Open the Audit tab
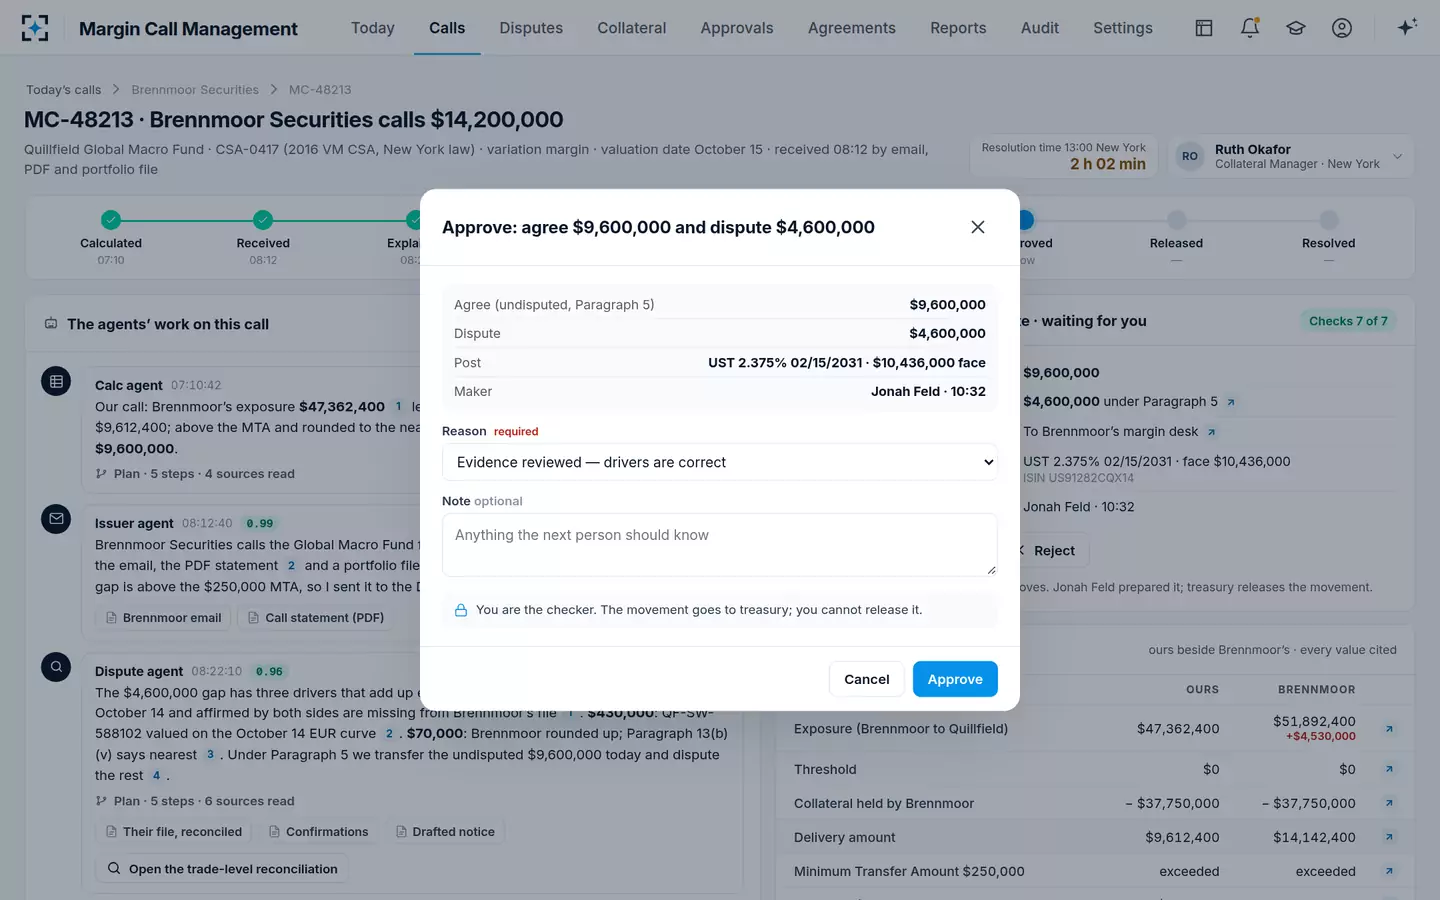The height and width of the screenshot is (900, 1440). (x=1040, y=28)
